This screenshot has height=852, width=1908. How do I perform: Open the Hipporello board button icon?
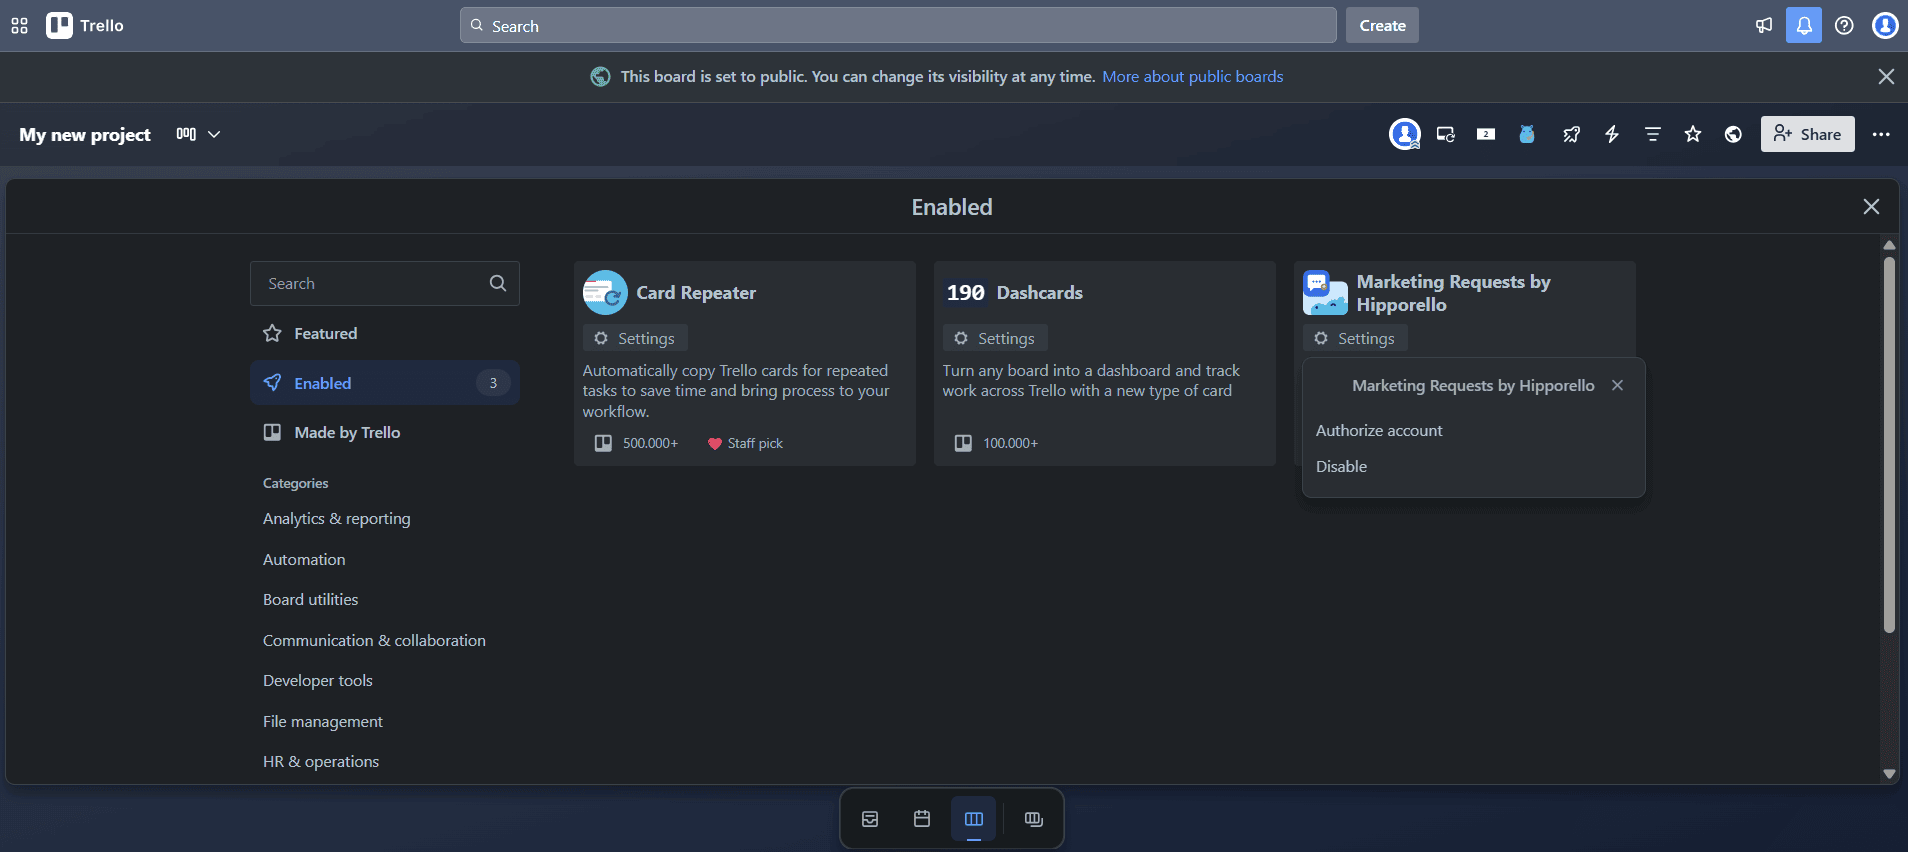[x=1527, y=134]
